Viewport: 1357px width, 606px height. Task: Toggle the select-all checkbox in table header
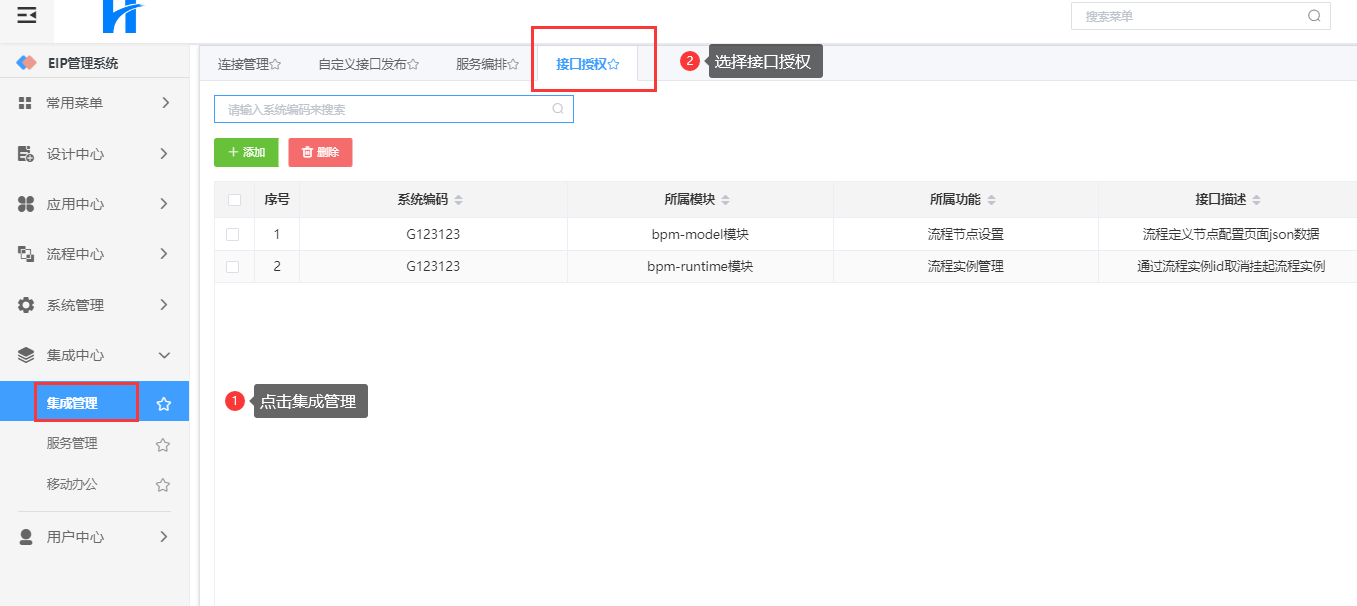[x=234, y=200]
